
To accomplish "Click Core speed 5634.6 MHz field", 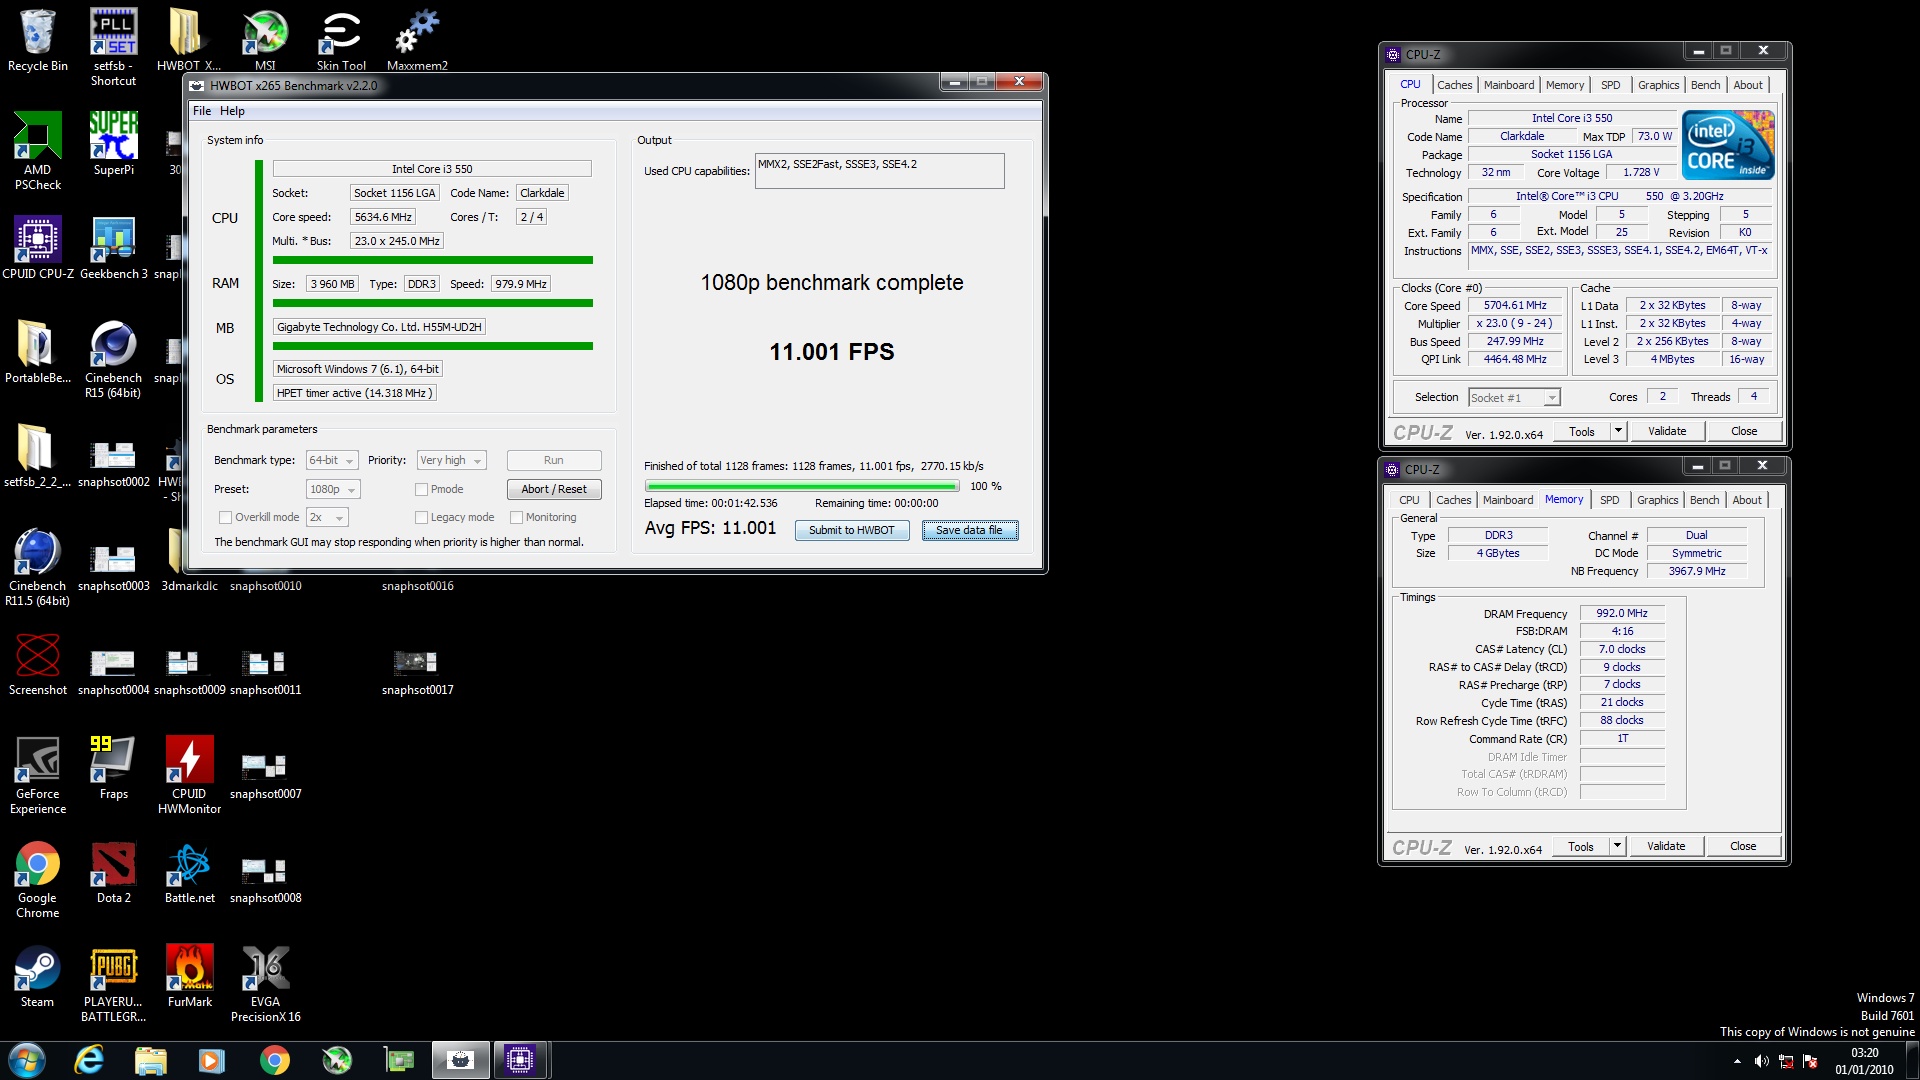I will tap(383, 217).
